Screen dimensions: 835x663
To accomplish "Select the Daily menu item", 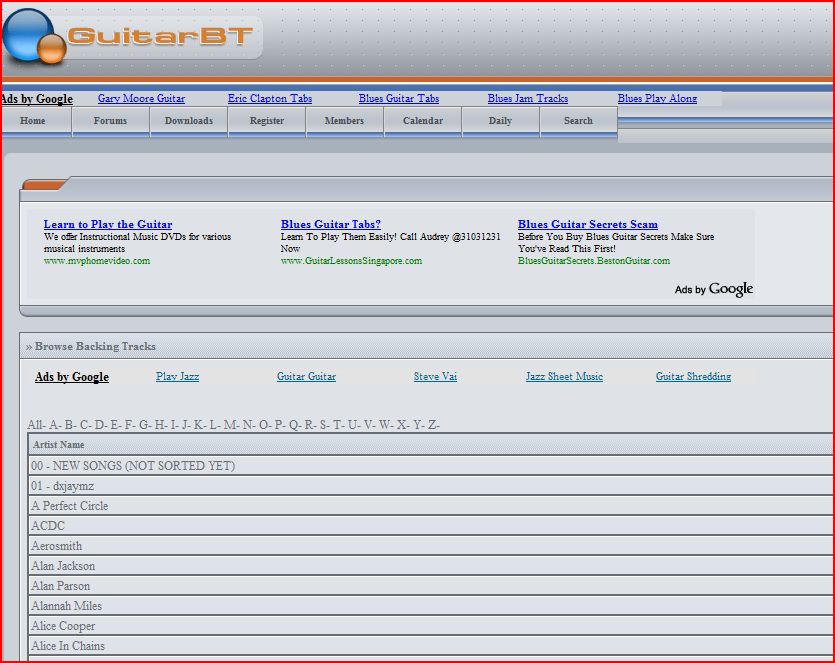I will 501,121.
